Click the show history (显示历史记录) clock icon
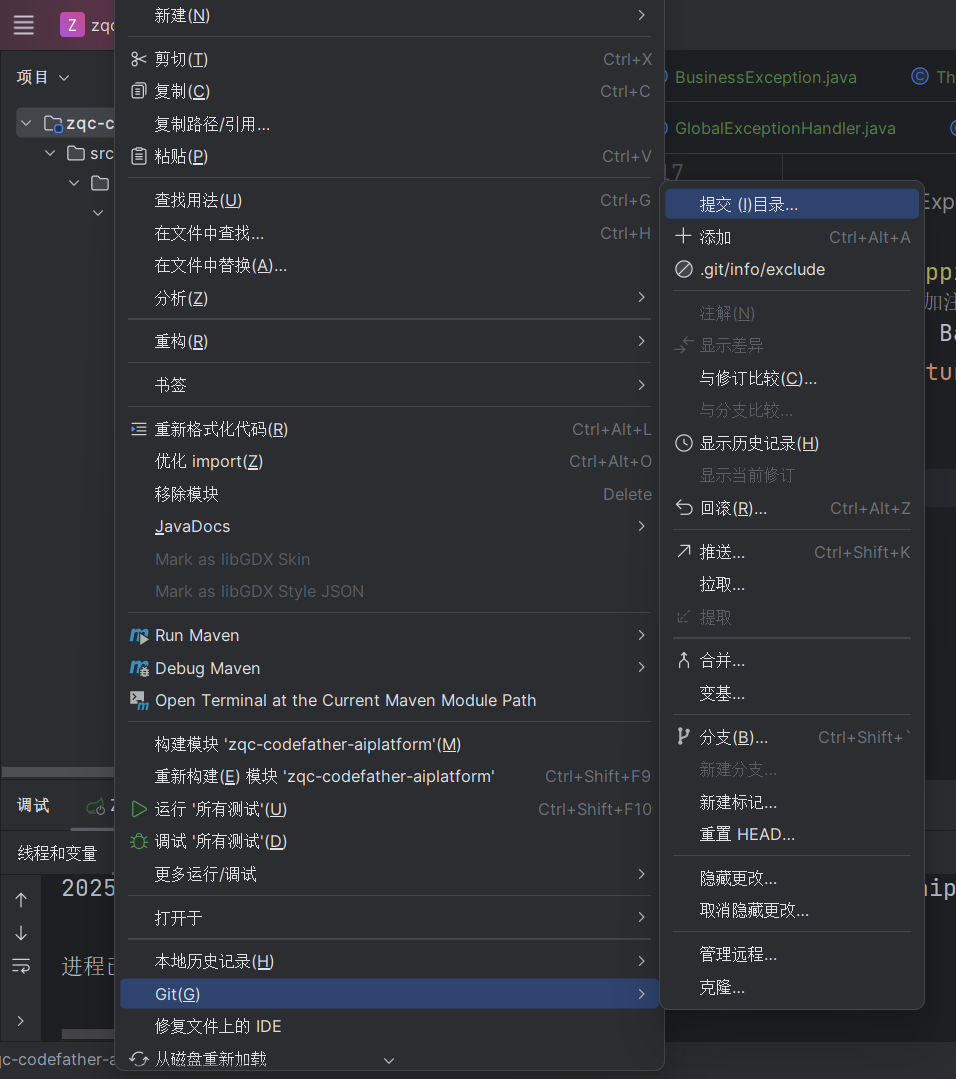Image resolution: width=956 pixels, height=1079 pixels. coord(682,443)
